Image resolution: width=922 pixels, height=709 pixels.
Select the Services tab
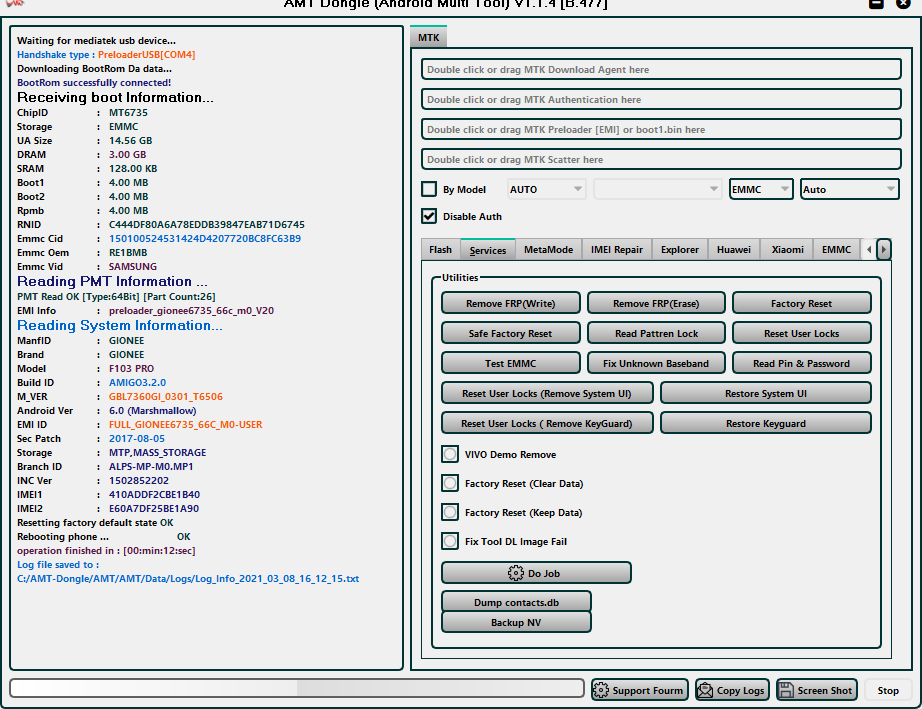(487, 250)
